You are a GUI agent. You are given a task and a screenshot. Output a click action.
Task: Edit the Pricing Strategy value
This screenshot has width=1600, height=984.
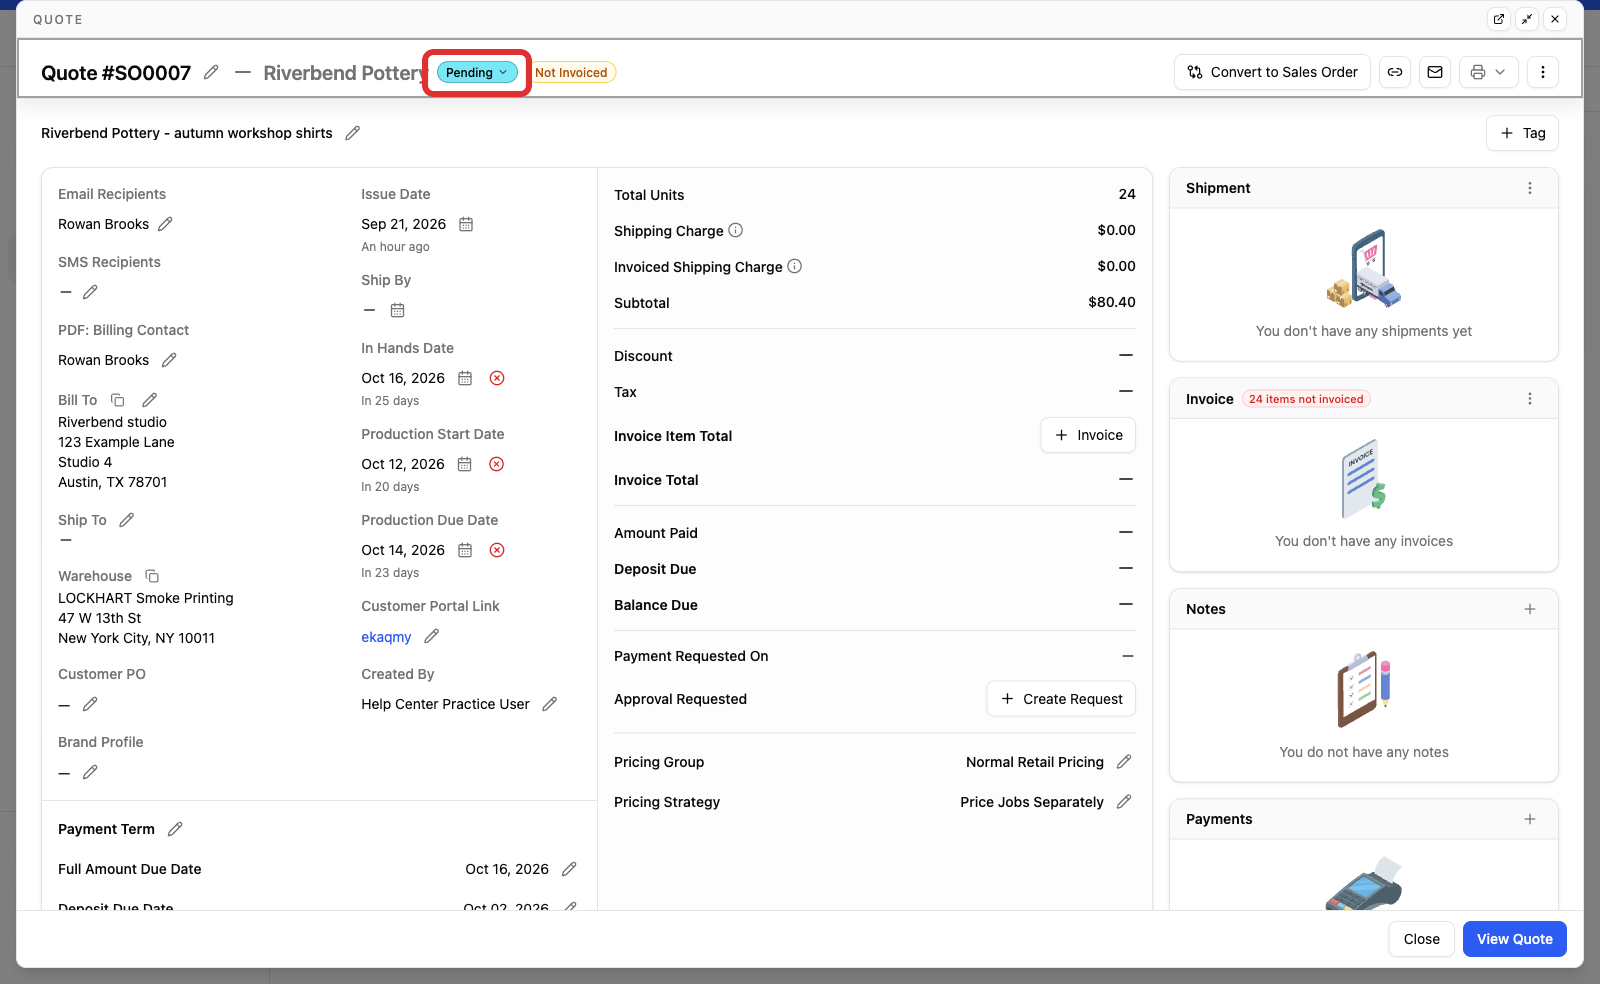tap(1124, 802)
